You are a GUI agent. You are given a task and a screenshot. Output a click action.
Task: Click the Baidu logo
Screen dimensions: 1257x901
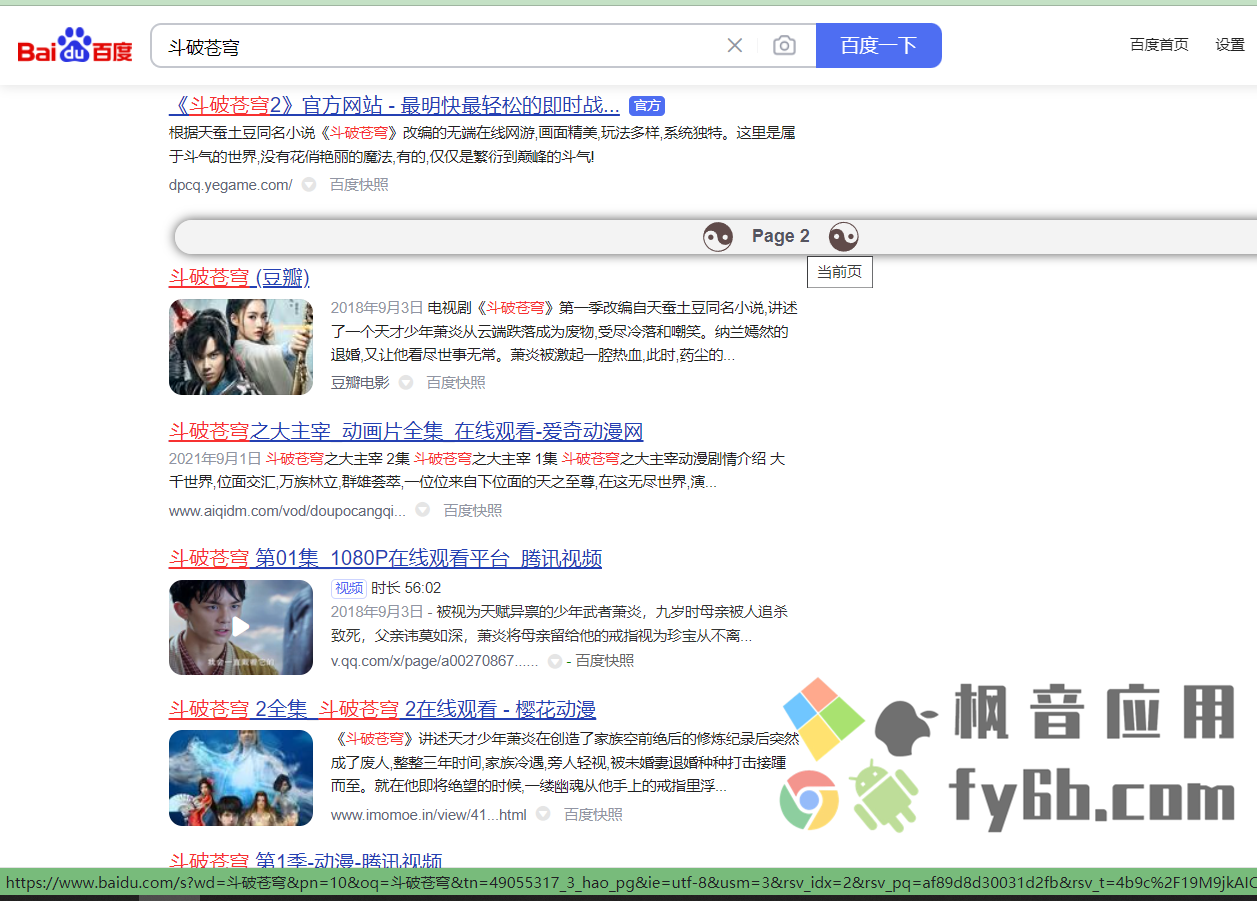(75, 46)
